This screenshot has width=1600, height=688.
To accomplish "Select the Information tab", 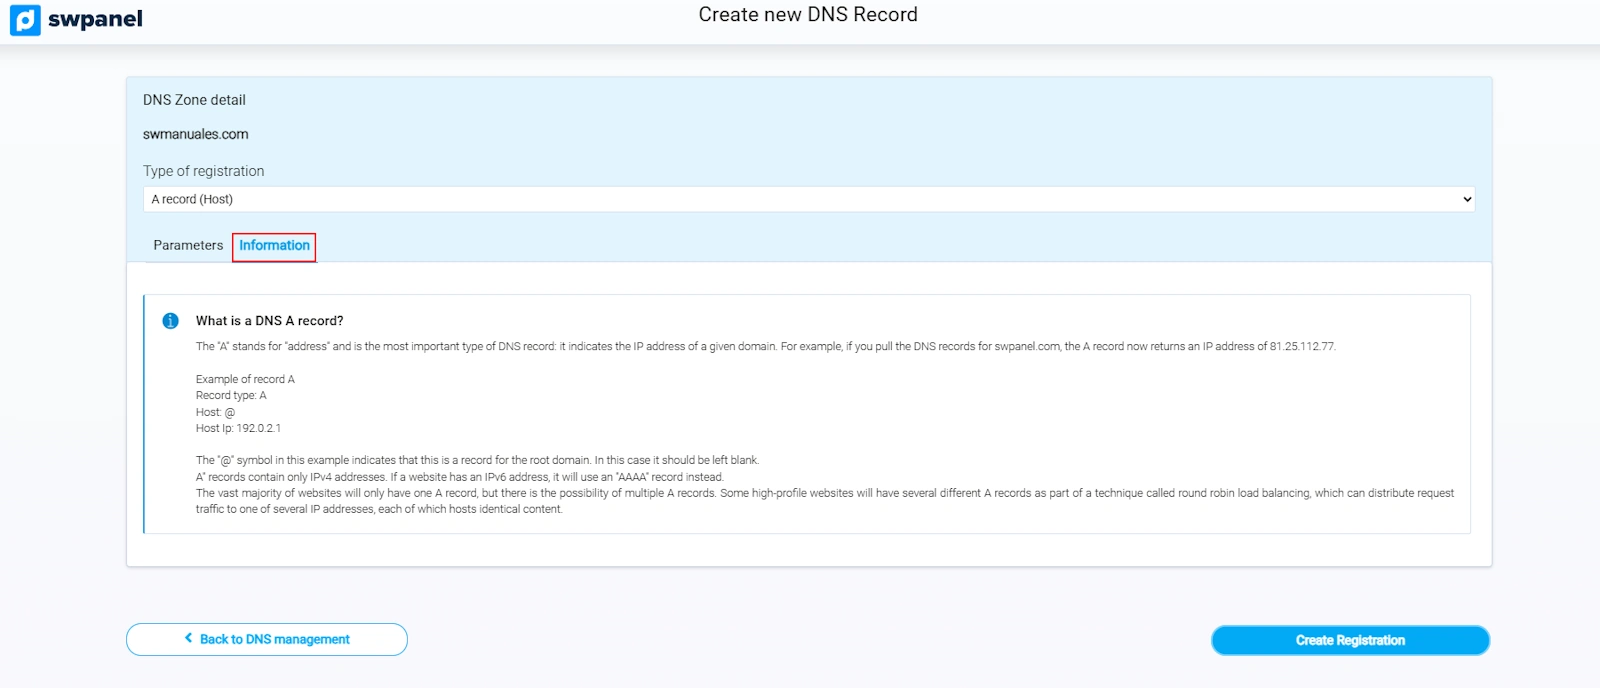I will (274, 246).
